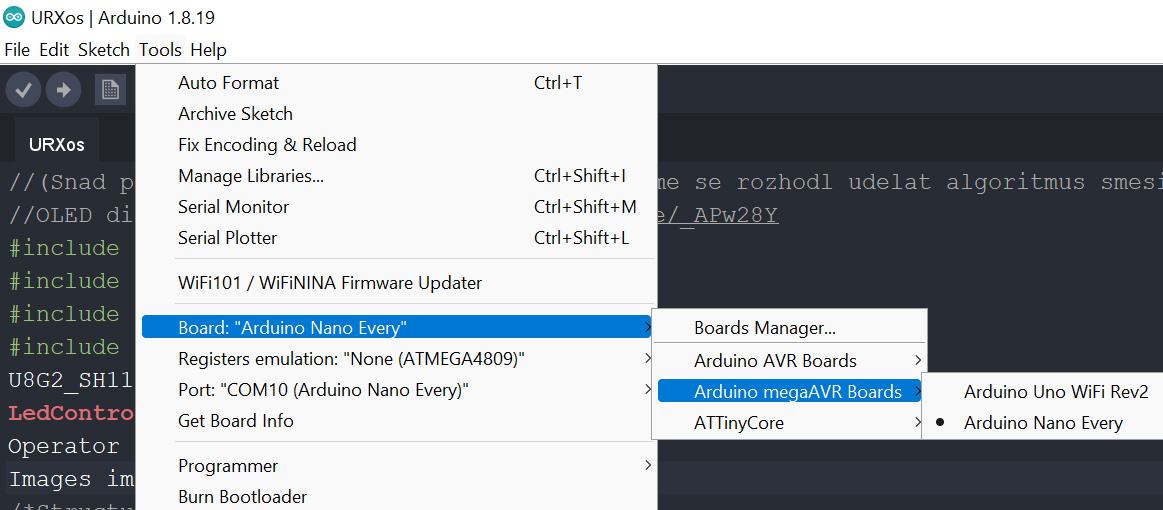
Task: Open Boards Manager
Action: click(764, 328)
